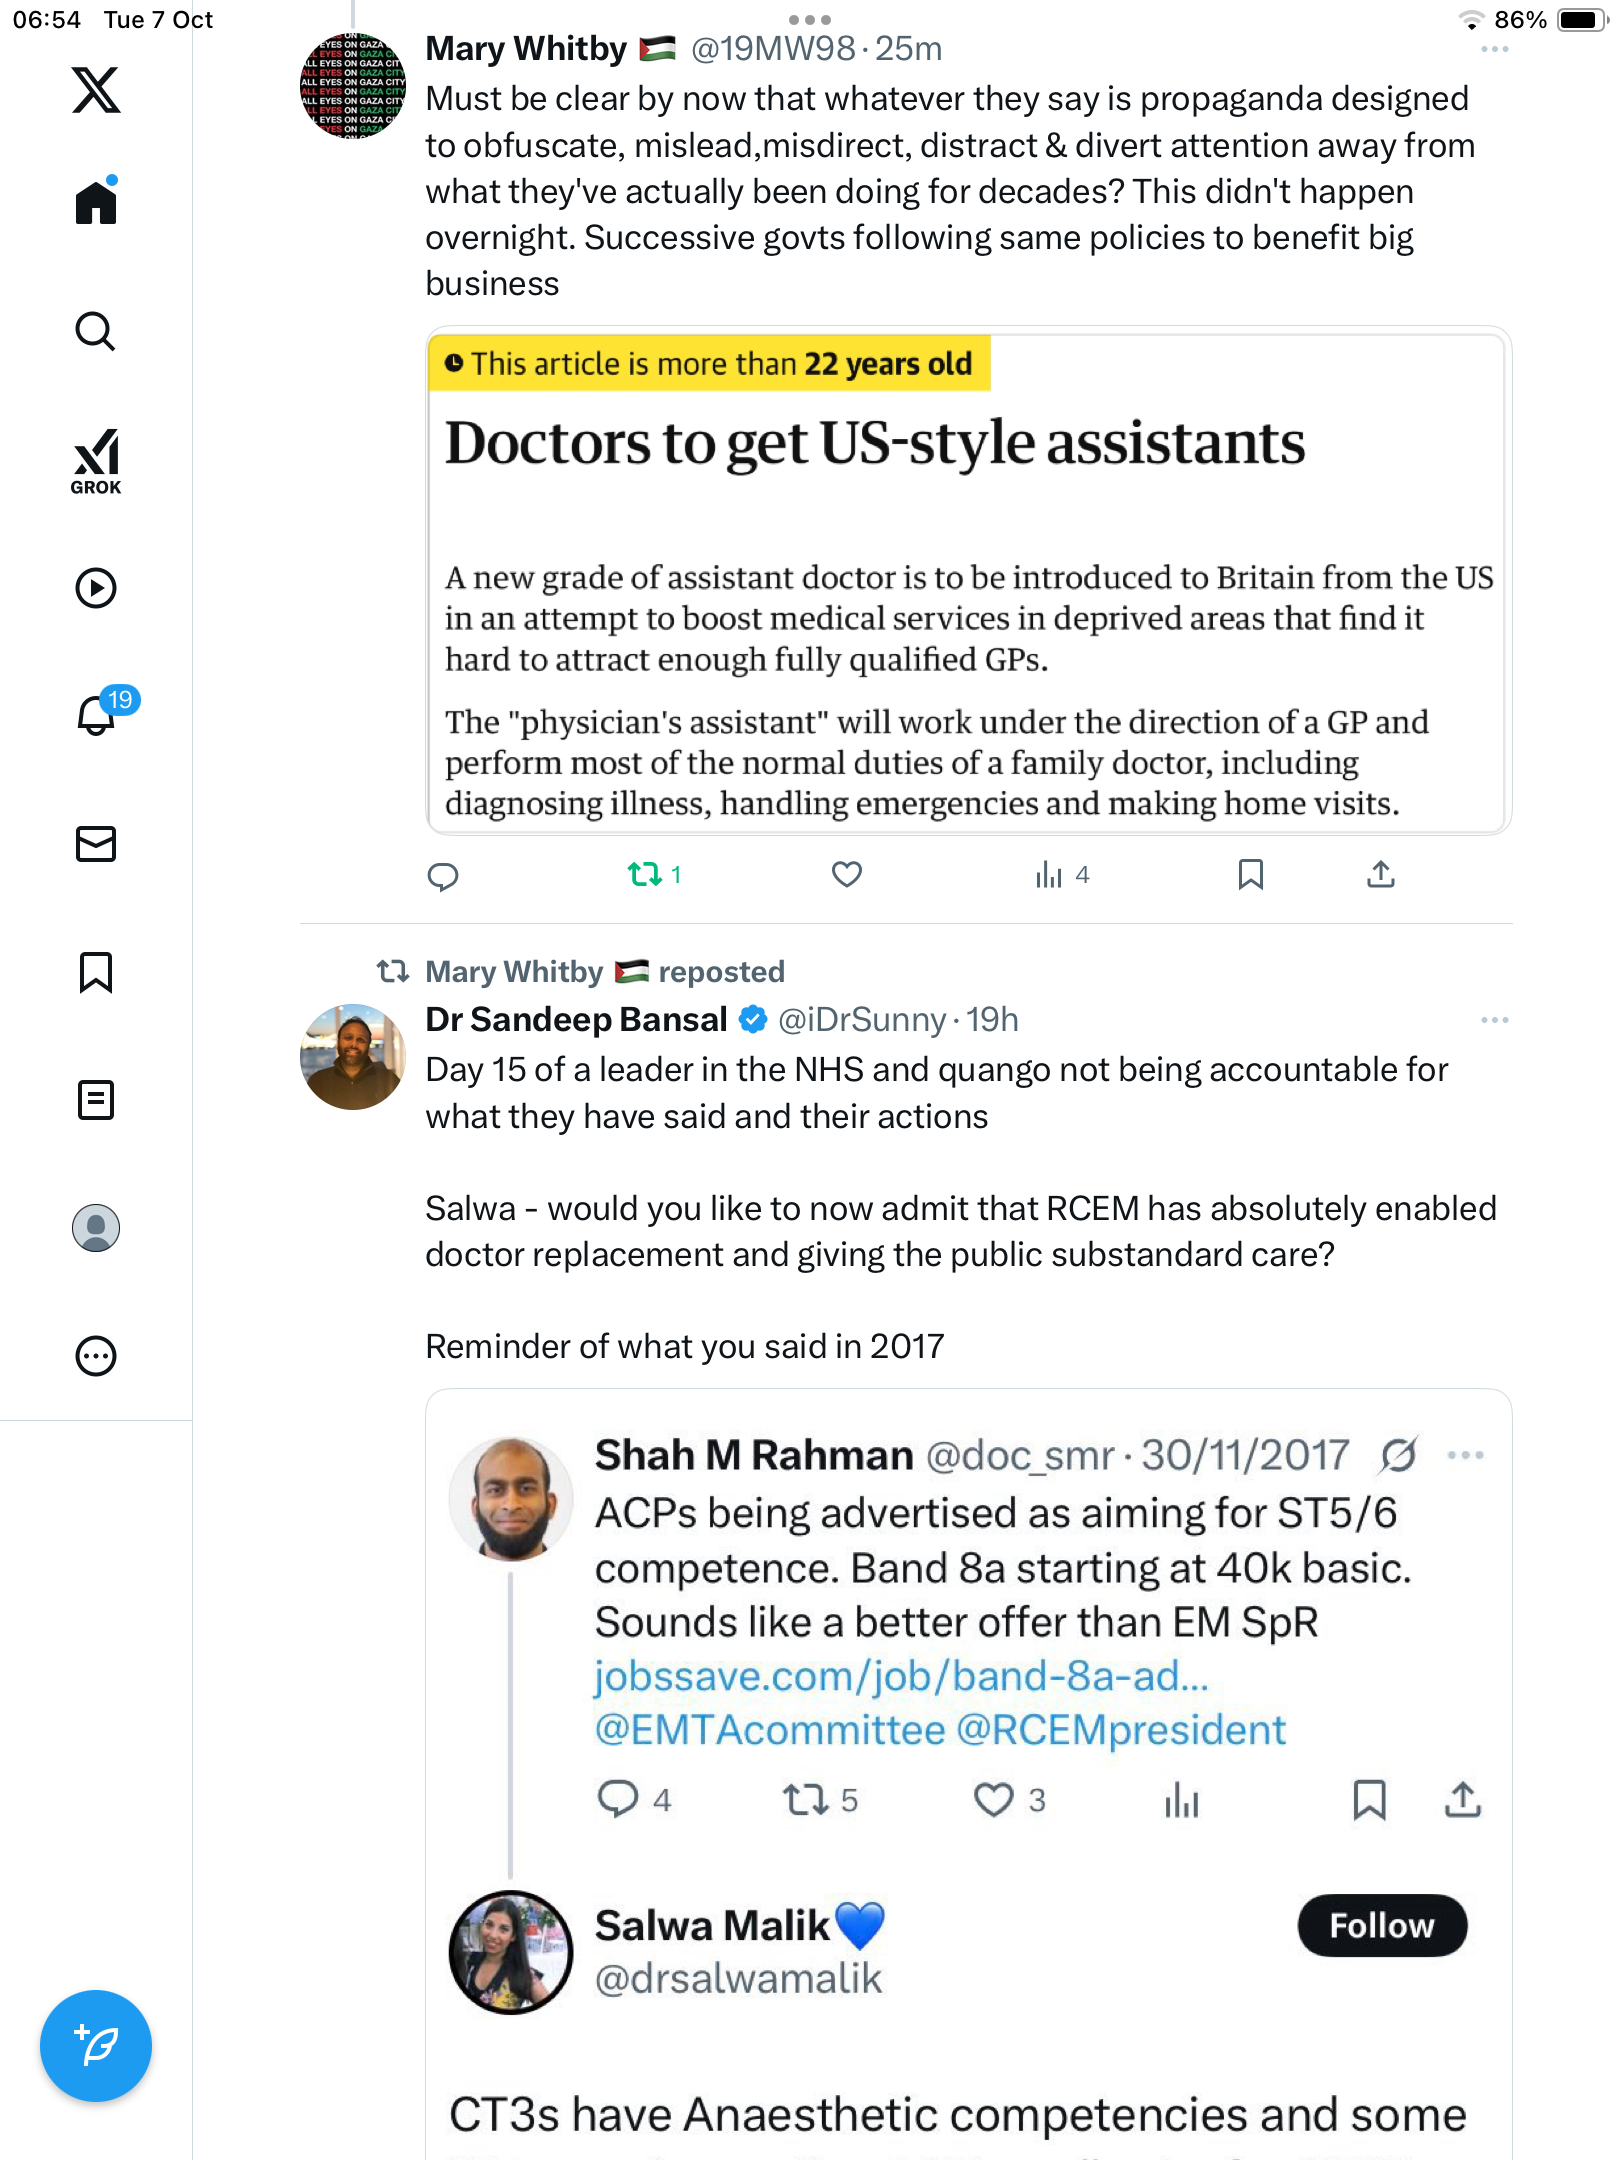This screenshot has height=2160, width=1620.
Task: Open the jobssave.com job link
Action: (901, 1677)
